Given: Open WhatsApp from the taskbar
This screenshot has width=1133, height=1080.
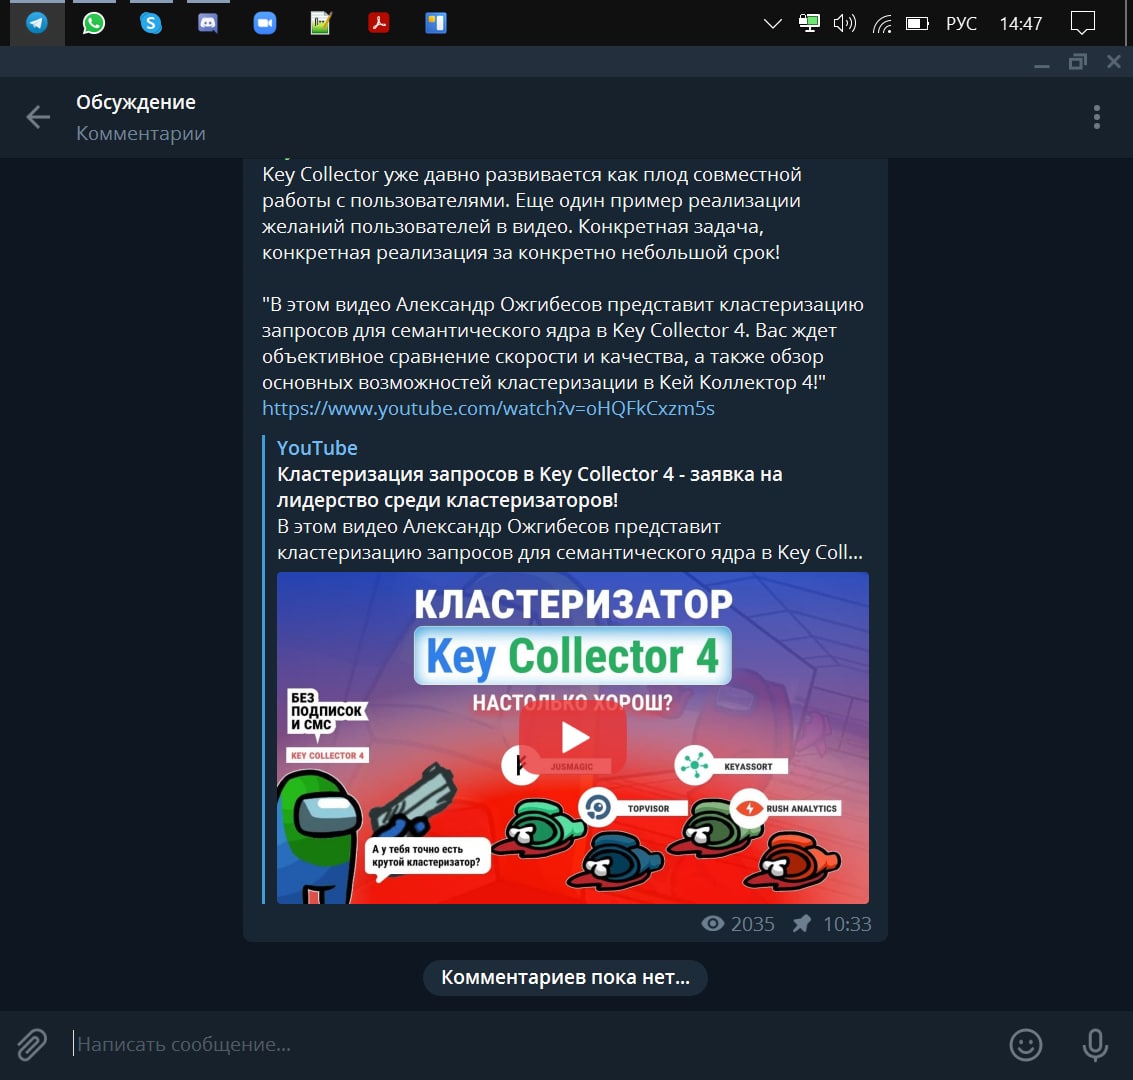Looking at the screenshot, I should 94,23.
